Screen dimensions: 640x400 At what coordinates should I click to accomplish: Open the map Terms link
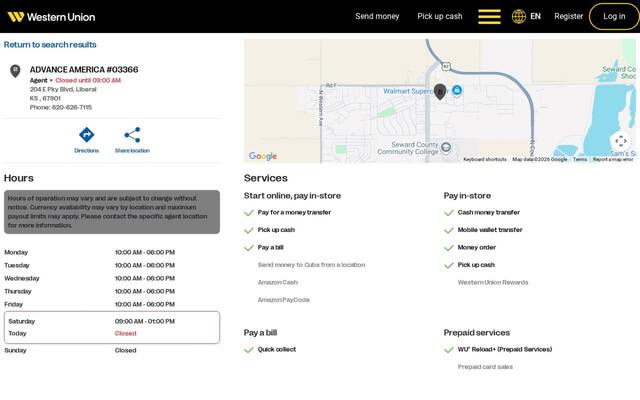pos(580,159)
